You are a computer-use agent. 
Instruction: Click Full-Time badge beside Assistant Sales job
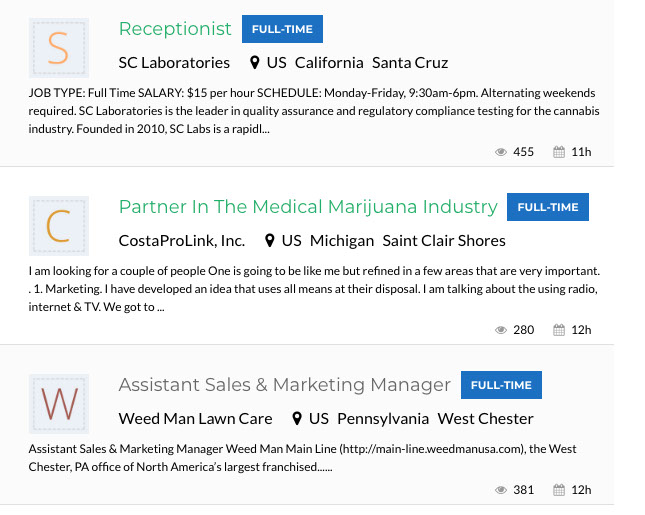[501, 385]
